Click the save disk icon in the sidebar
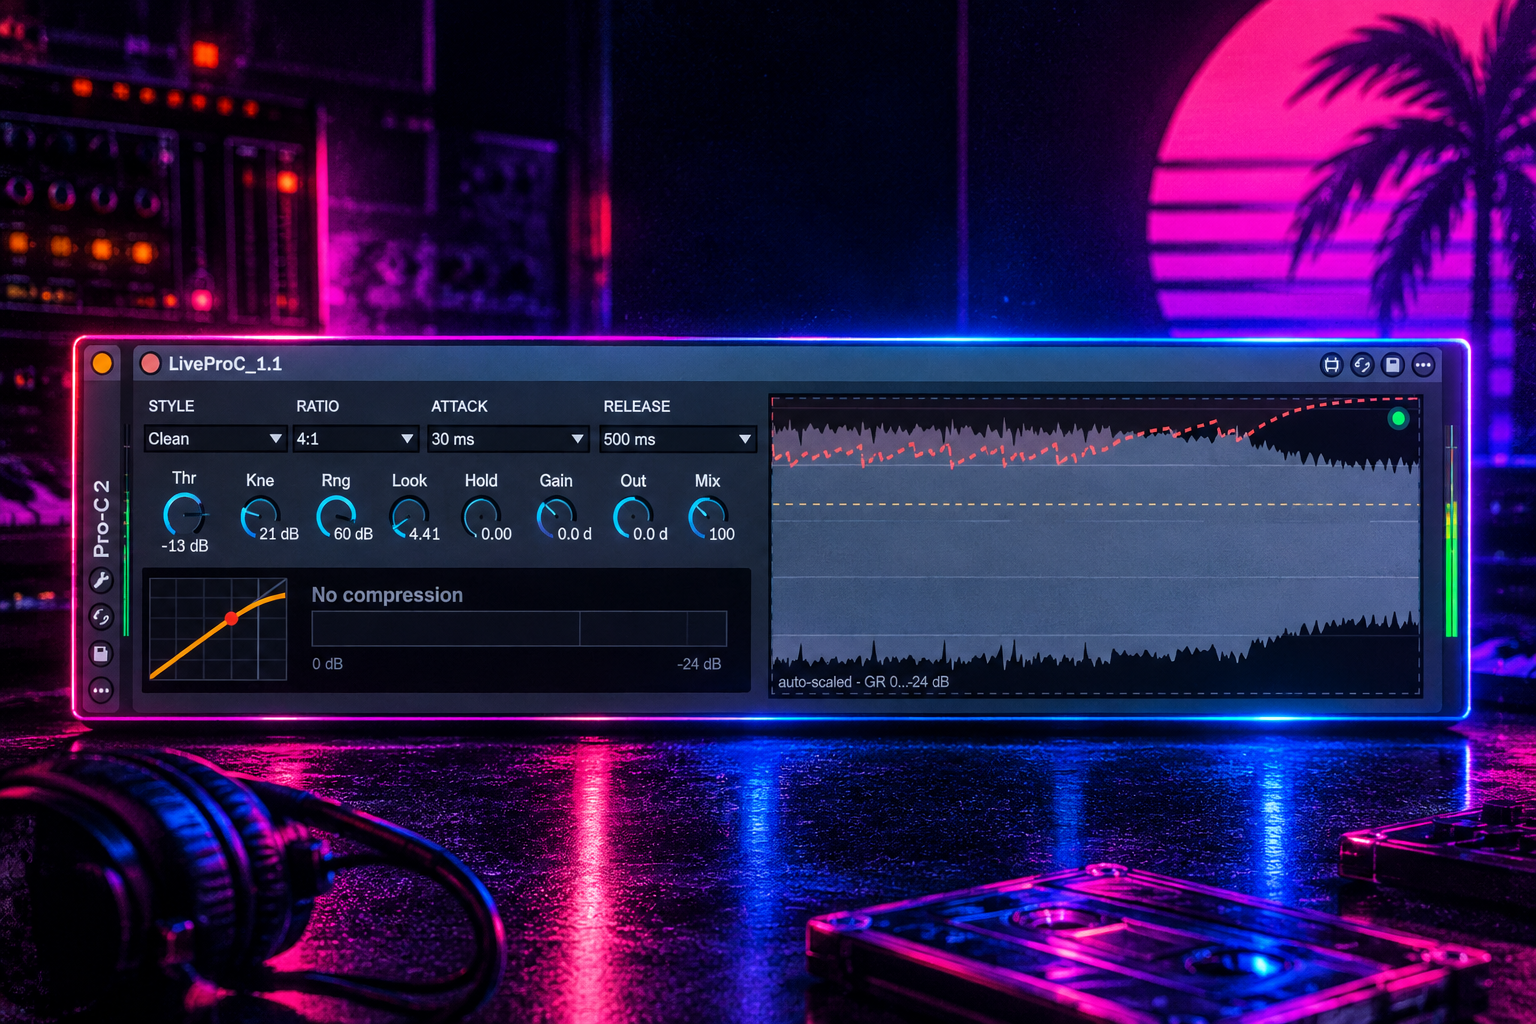The width and height of the screenshot is (1536, 1024). [101, 654]
